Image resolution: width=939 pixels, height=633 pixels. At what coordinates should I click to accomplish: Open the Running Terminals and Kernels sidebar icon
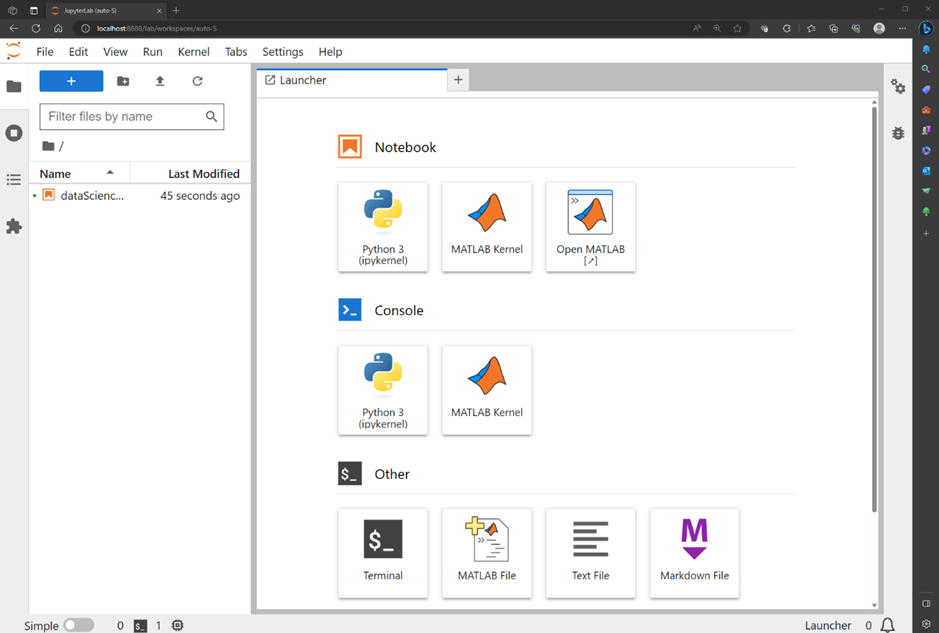(14, 133)
